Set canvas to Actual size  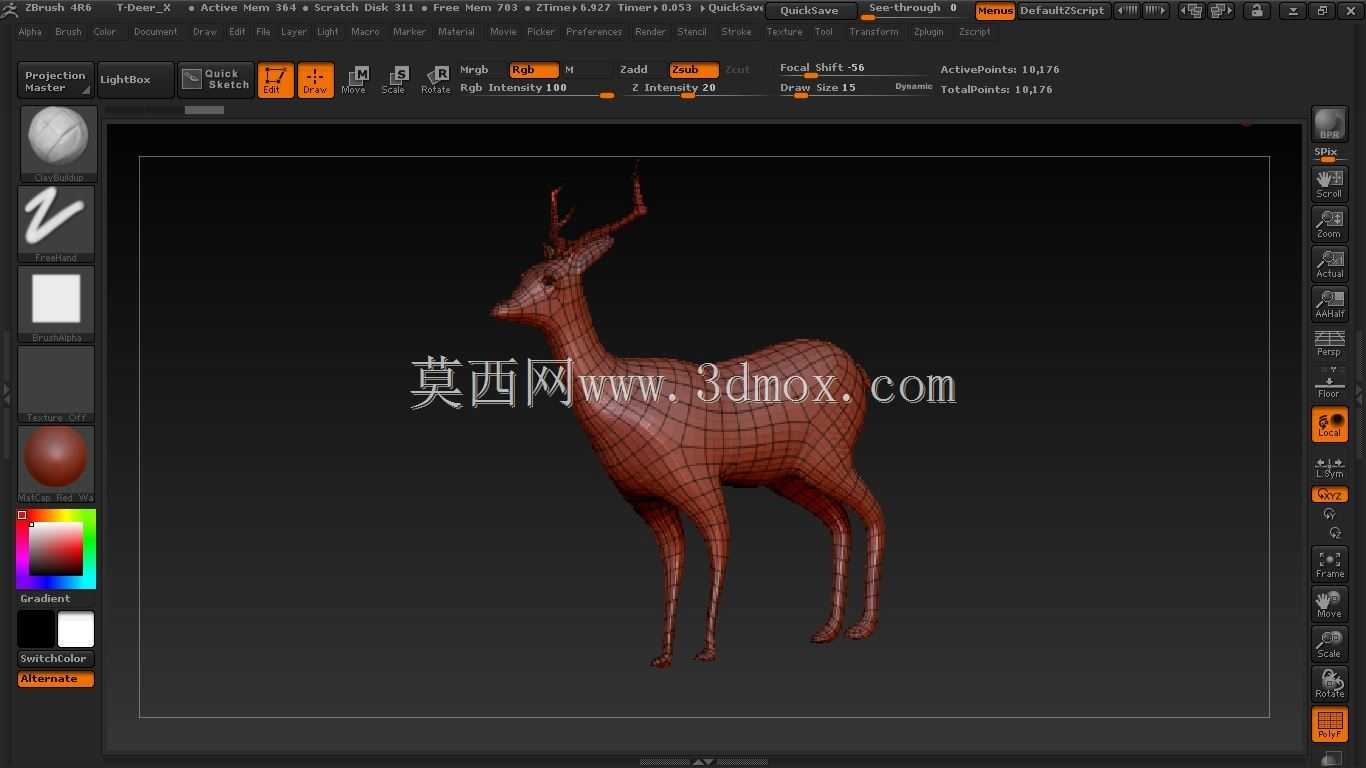[1329, 263]
